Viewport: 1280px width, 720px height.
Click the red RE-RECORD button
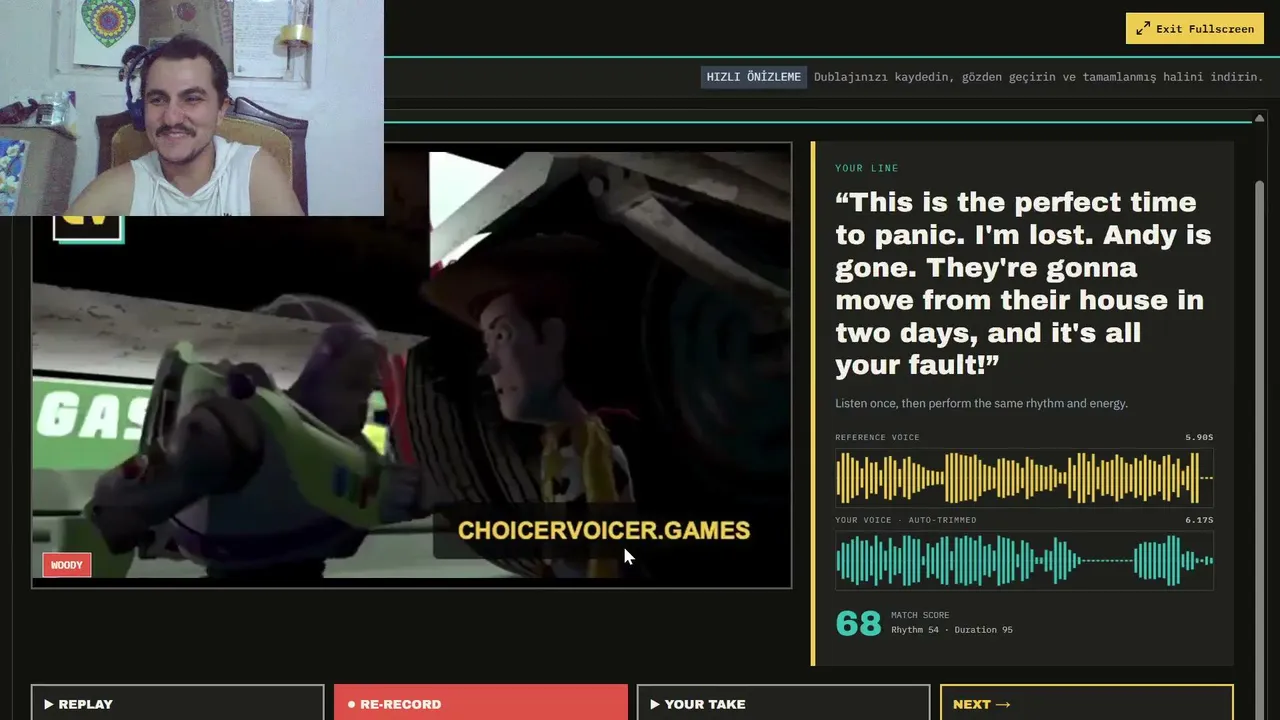point(480,702)
